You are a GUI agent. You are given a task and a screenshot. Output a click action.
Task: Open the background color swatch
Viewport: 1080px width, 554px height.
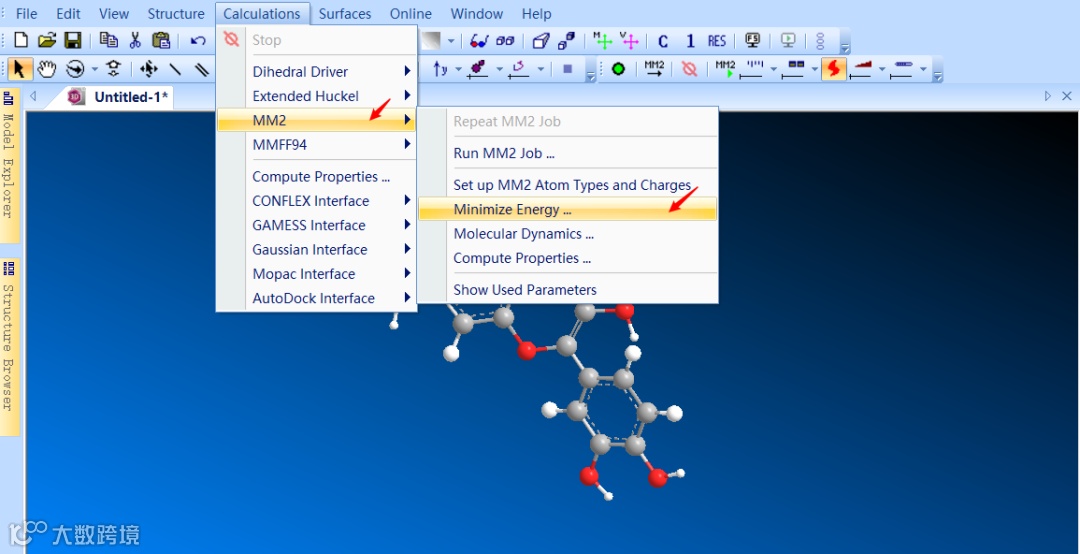[x=430, y=41]
